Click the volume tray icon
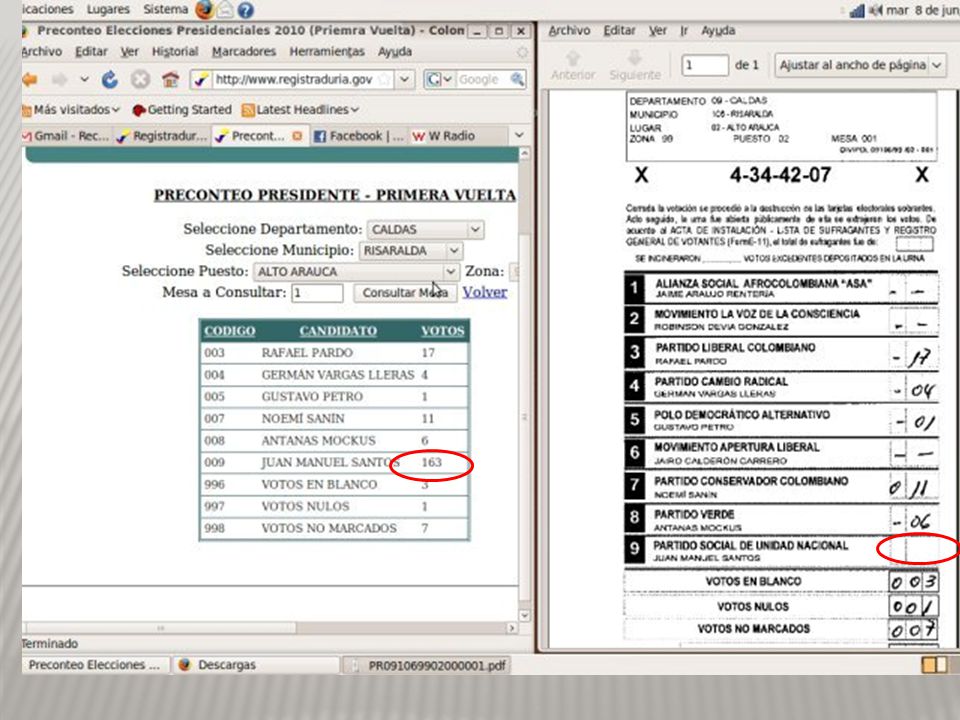 (876, 10)
